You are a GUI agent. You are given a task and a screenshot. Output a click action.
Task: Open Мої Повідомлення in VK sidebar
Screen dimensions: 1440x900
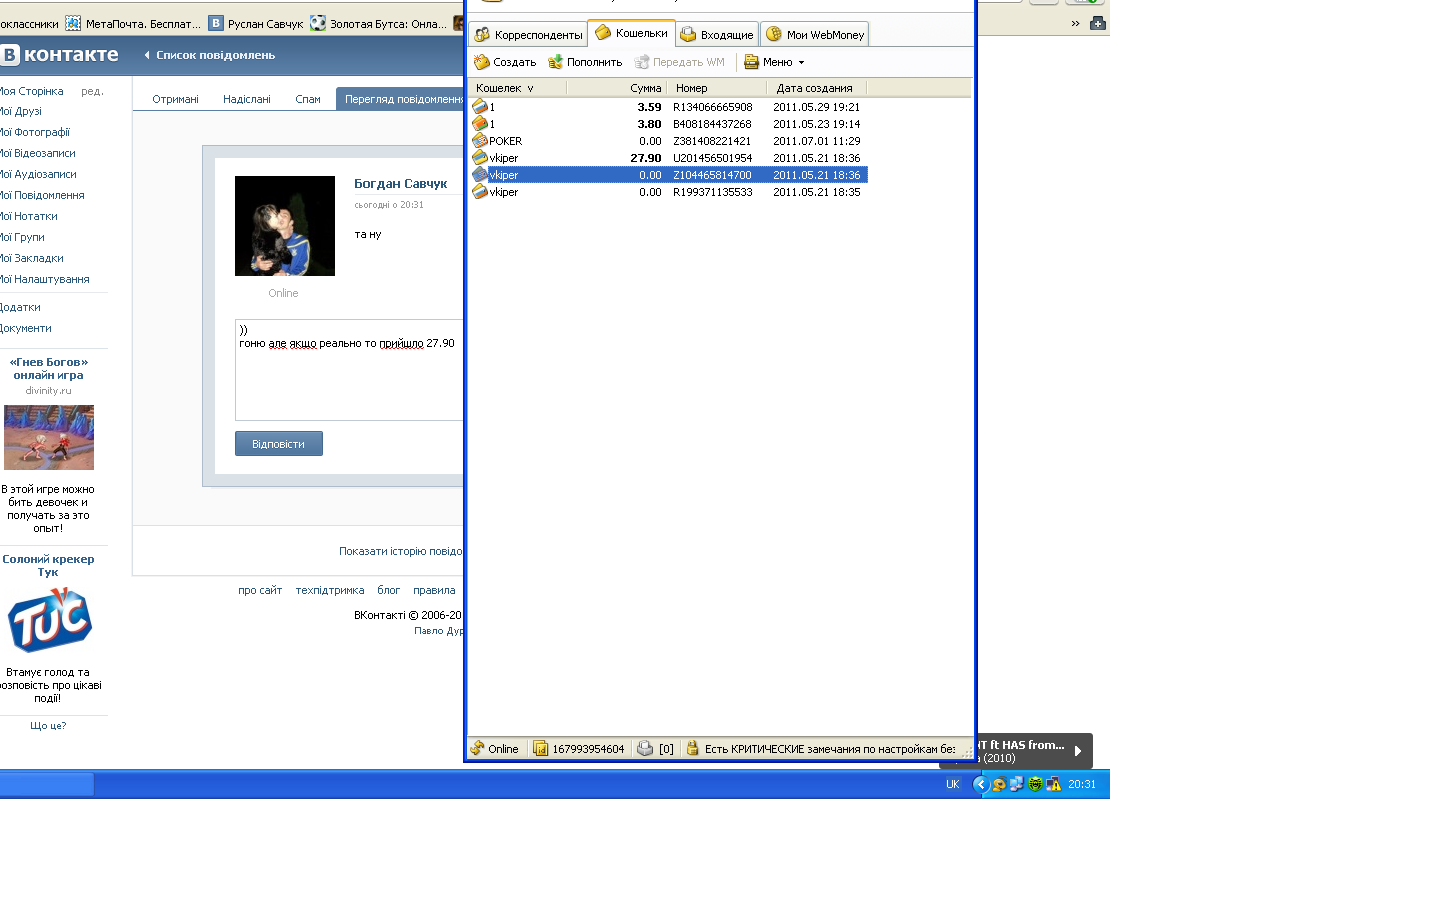click(x=42, y=195)
